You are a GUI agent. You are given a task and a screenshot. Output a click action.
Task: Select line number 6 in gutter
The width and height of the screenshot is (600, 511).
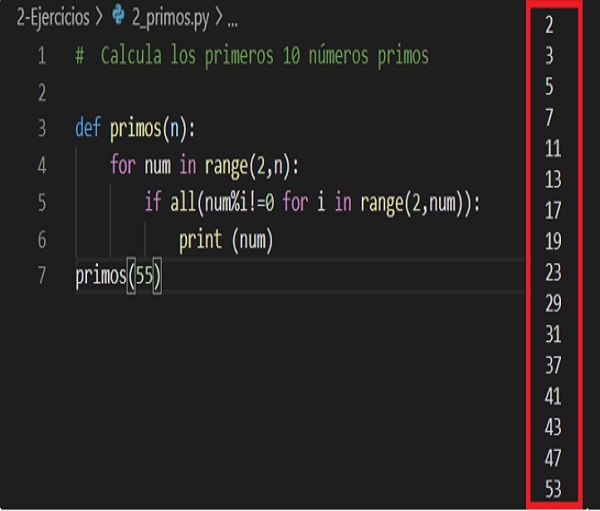click(42, 239)
